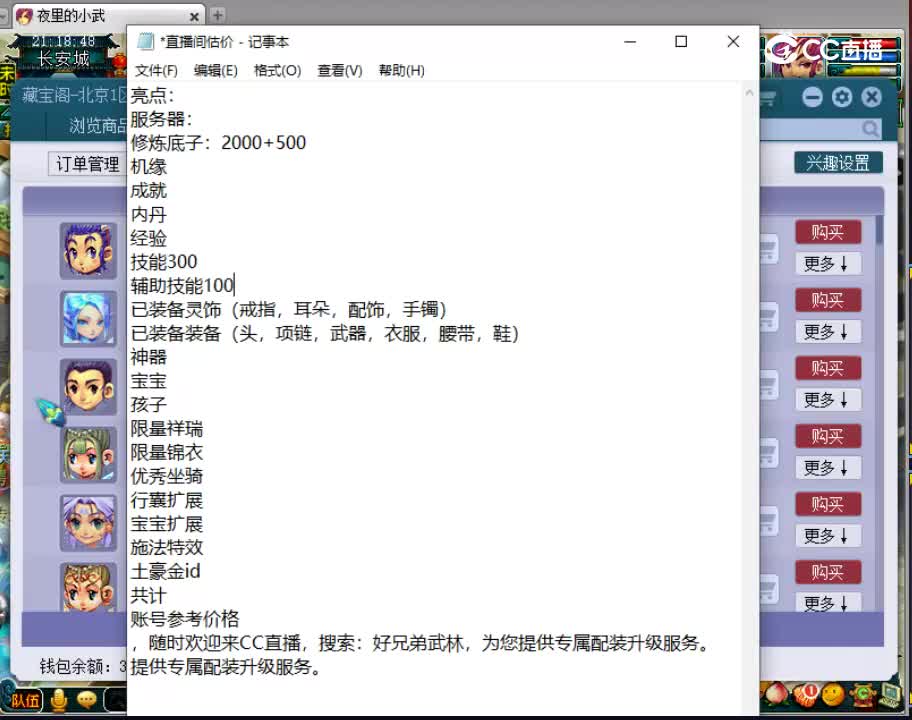
Task: Click the Notepad scrollbar up arrow
Action: [x=749, y=92]
